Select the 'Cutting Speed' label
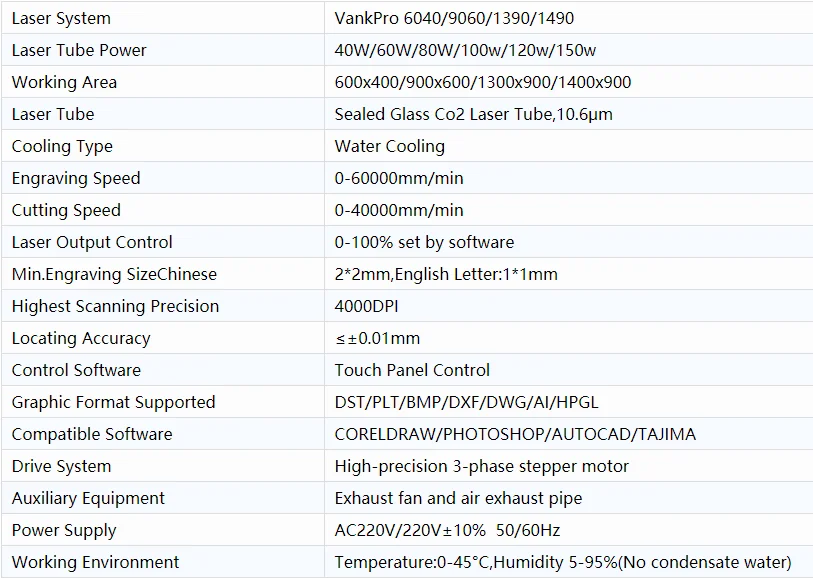The height and width of the screenshot is (578, 813). (x=66, y=210)
